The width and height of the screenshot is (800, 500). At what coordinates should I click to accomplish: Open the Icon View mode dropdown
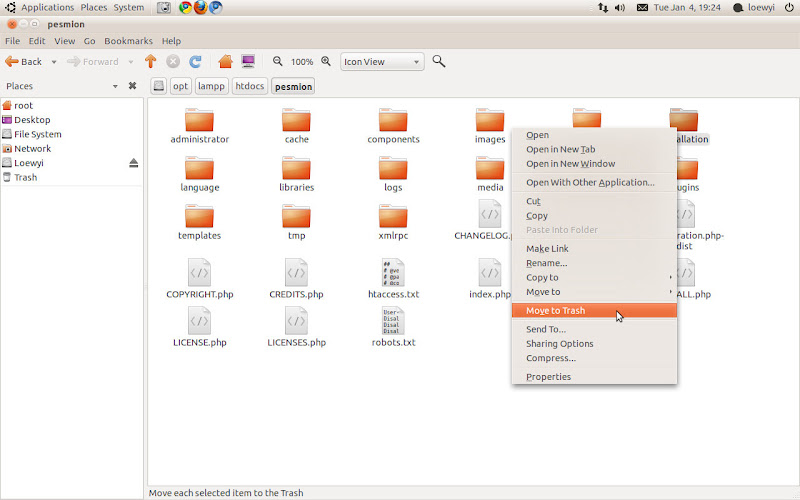click(382, 62)
